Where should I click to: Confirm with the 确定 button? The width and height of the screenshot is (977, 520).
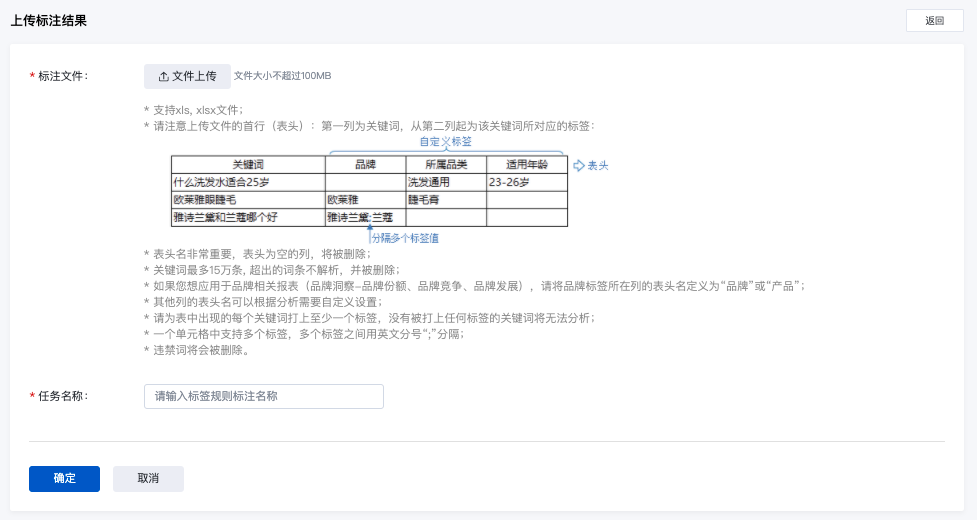(x=64, y=479)
